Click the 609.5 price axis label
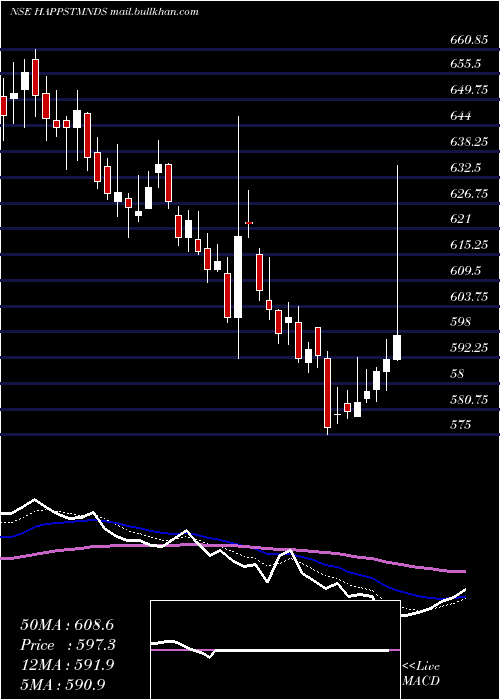This screenshot has height=700, width=500. 465,271
